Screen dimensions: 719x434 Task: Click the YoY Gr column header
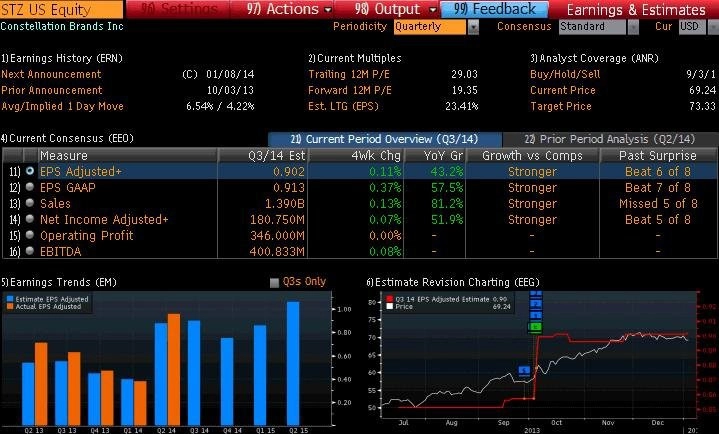click(435, 156)
